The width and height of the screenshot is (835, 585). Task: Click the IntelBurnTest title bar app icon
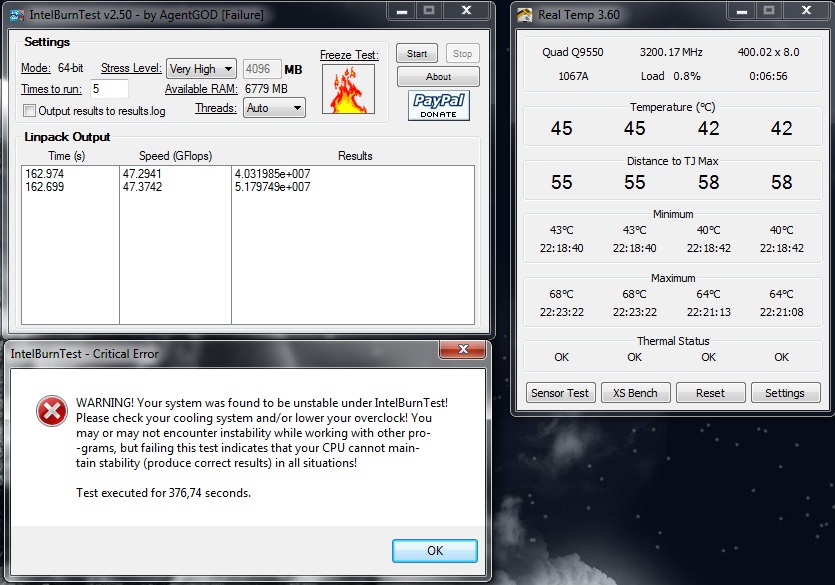coord(17,15)
